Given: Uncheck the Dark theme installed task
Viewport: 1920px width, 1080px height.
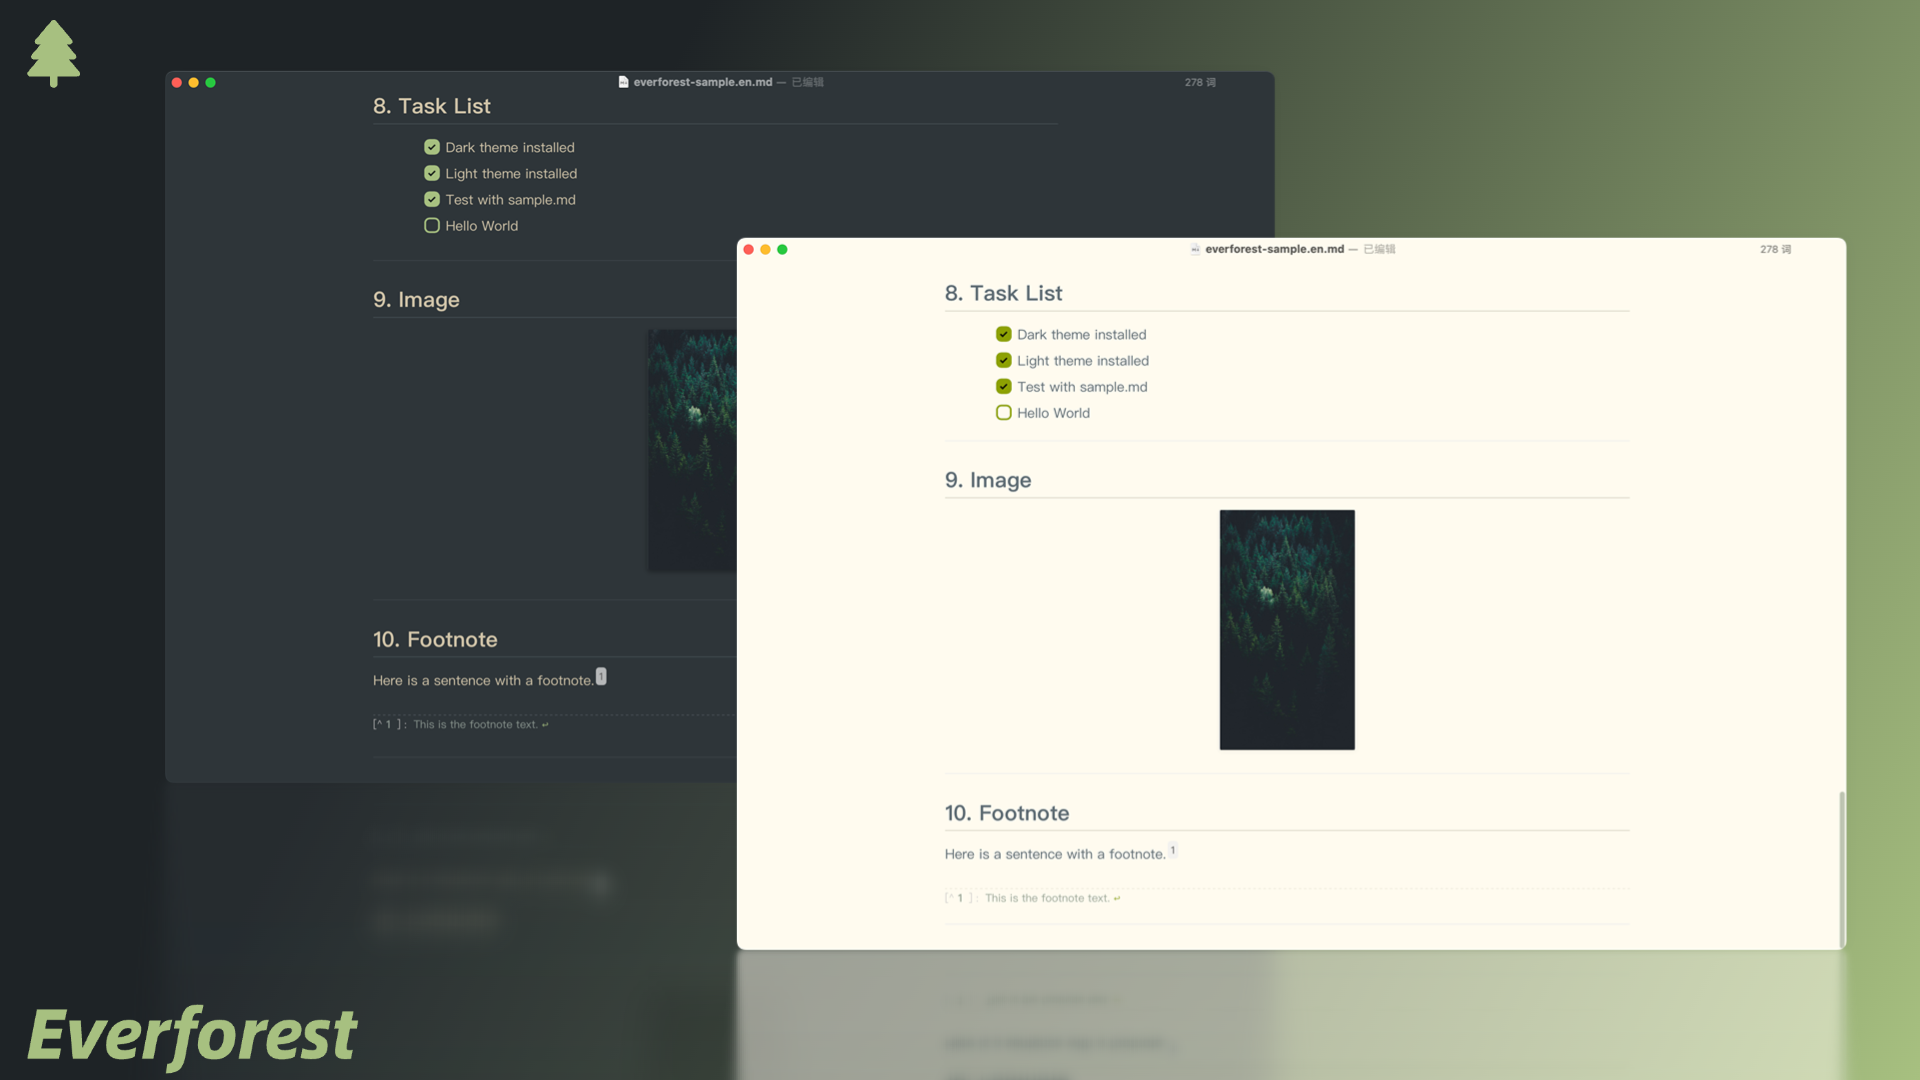Looking at the screenshot, I should (1004, 334).
